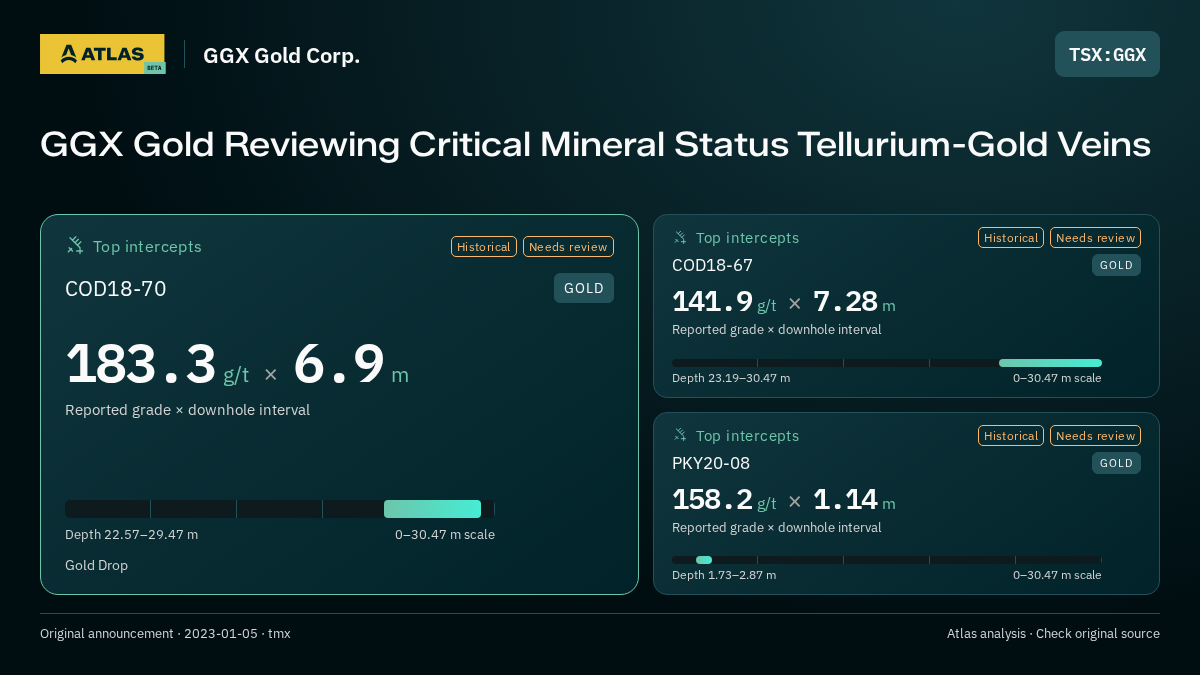Click 0–30.47 m scale label on COD18-70 card
Screen dimensions: 1200x675
(445, 534)
